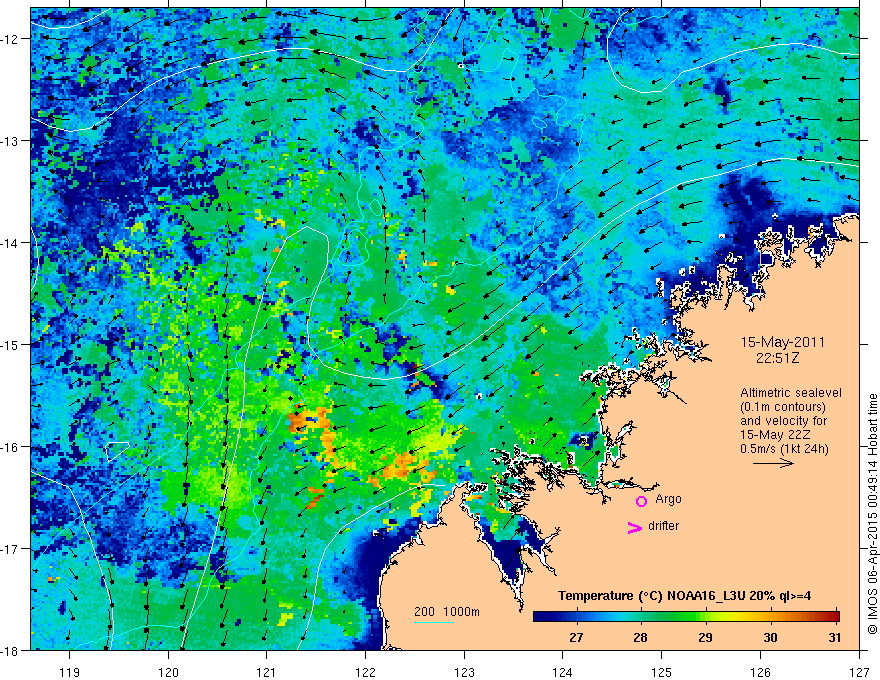
Task: Click the colorbar tick label '28'
Action: [x=640, y=637]
